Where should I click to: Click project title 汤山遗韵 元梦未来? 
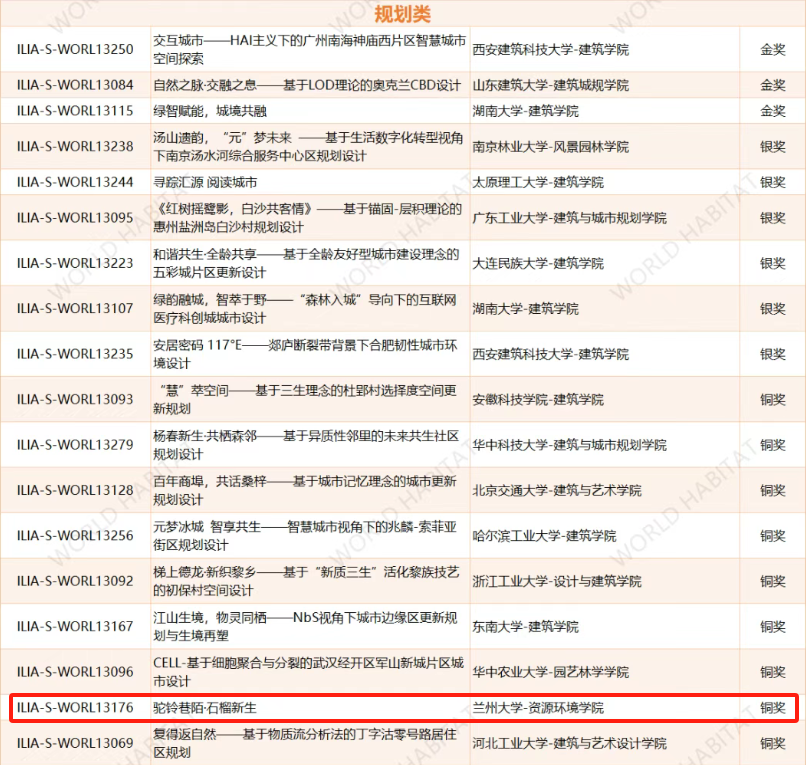coord(308,147)
